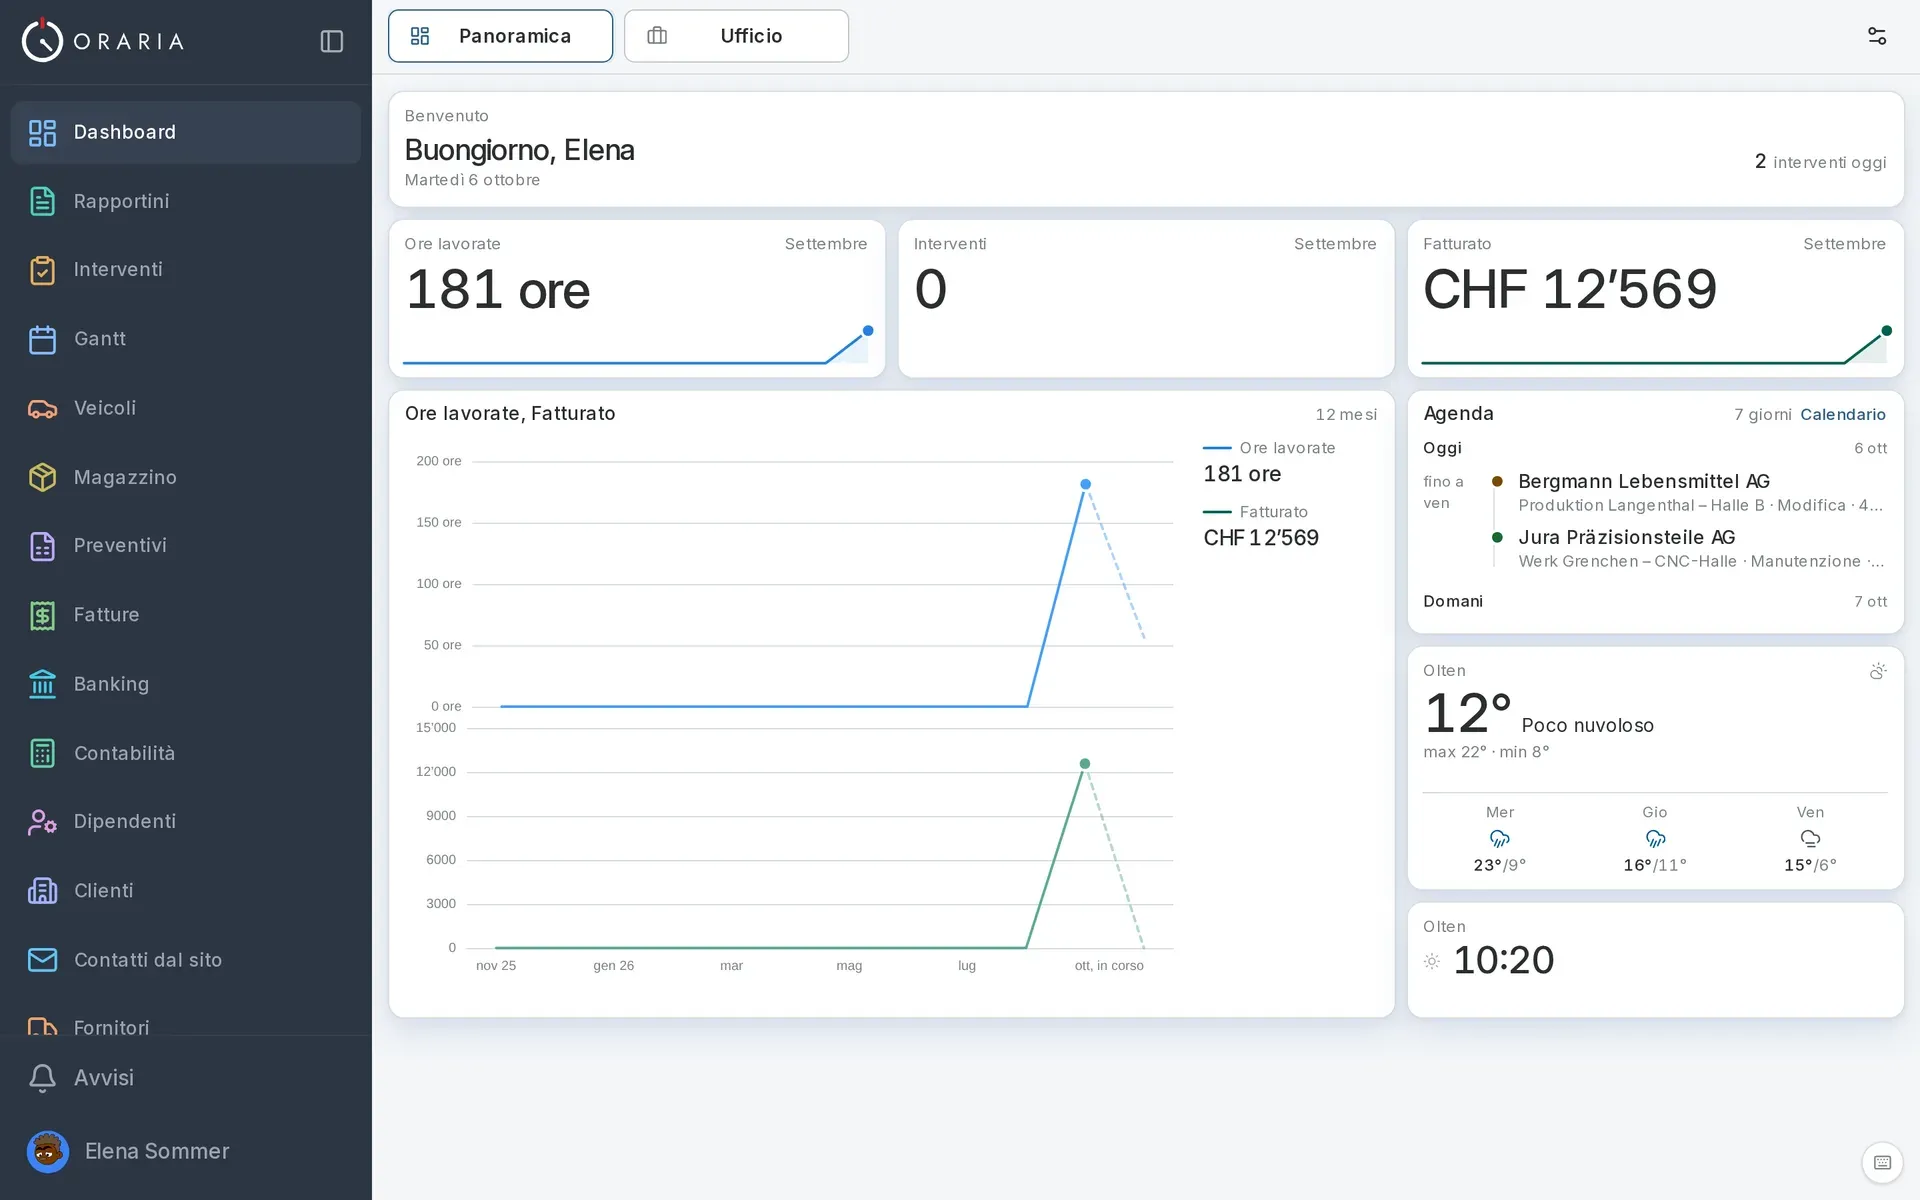Click the Ven weather forecast
1920x1200 pixels.
tap(1810, 839)
